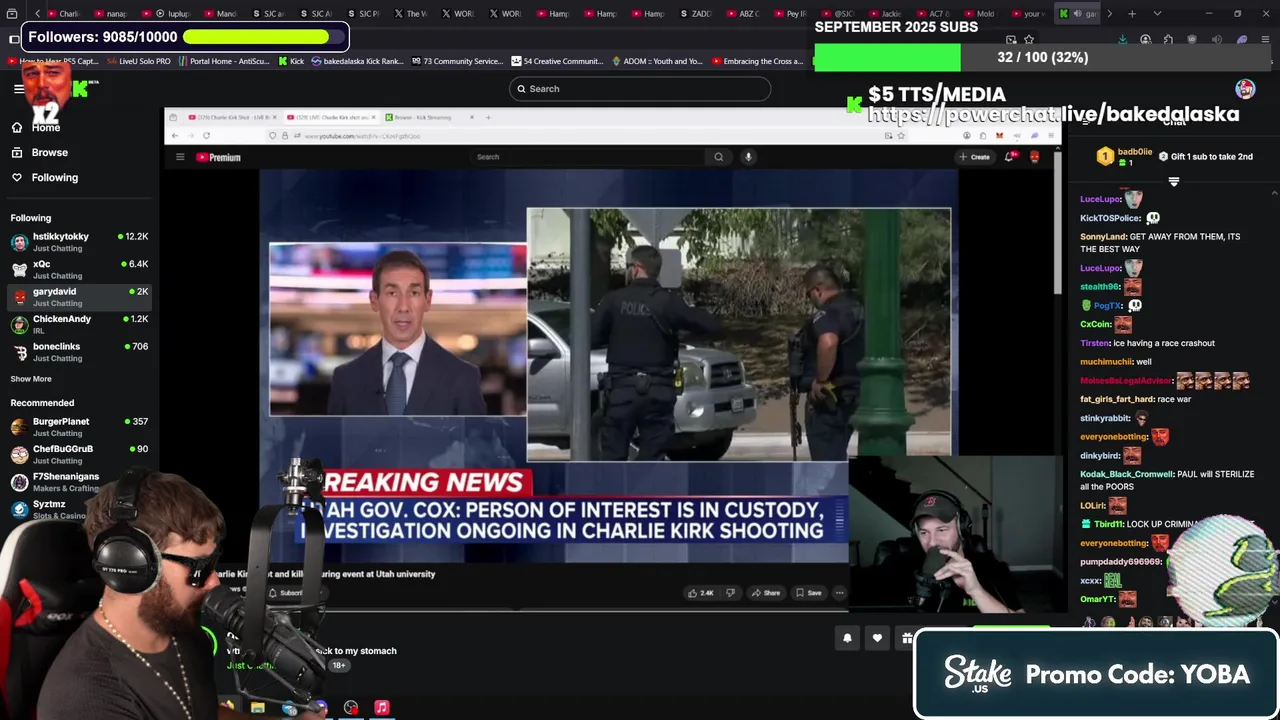This screenshot has height=720, width=1280.
Task: Open the LiveU Solo PRO bookmark
Action: click(x=138, y=61)
